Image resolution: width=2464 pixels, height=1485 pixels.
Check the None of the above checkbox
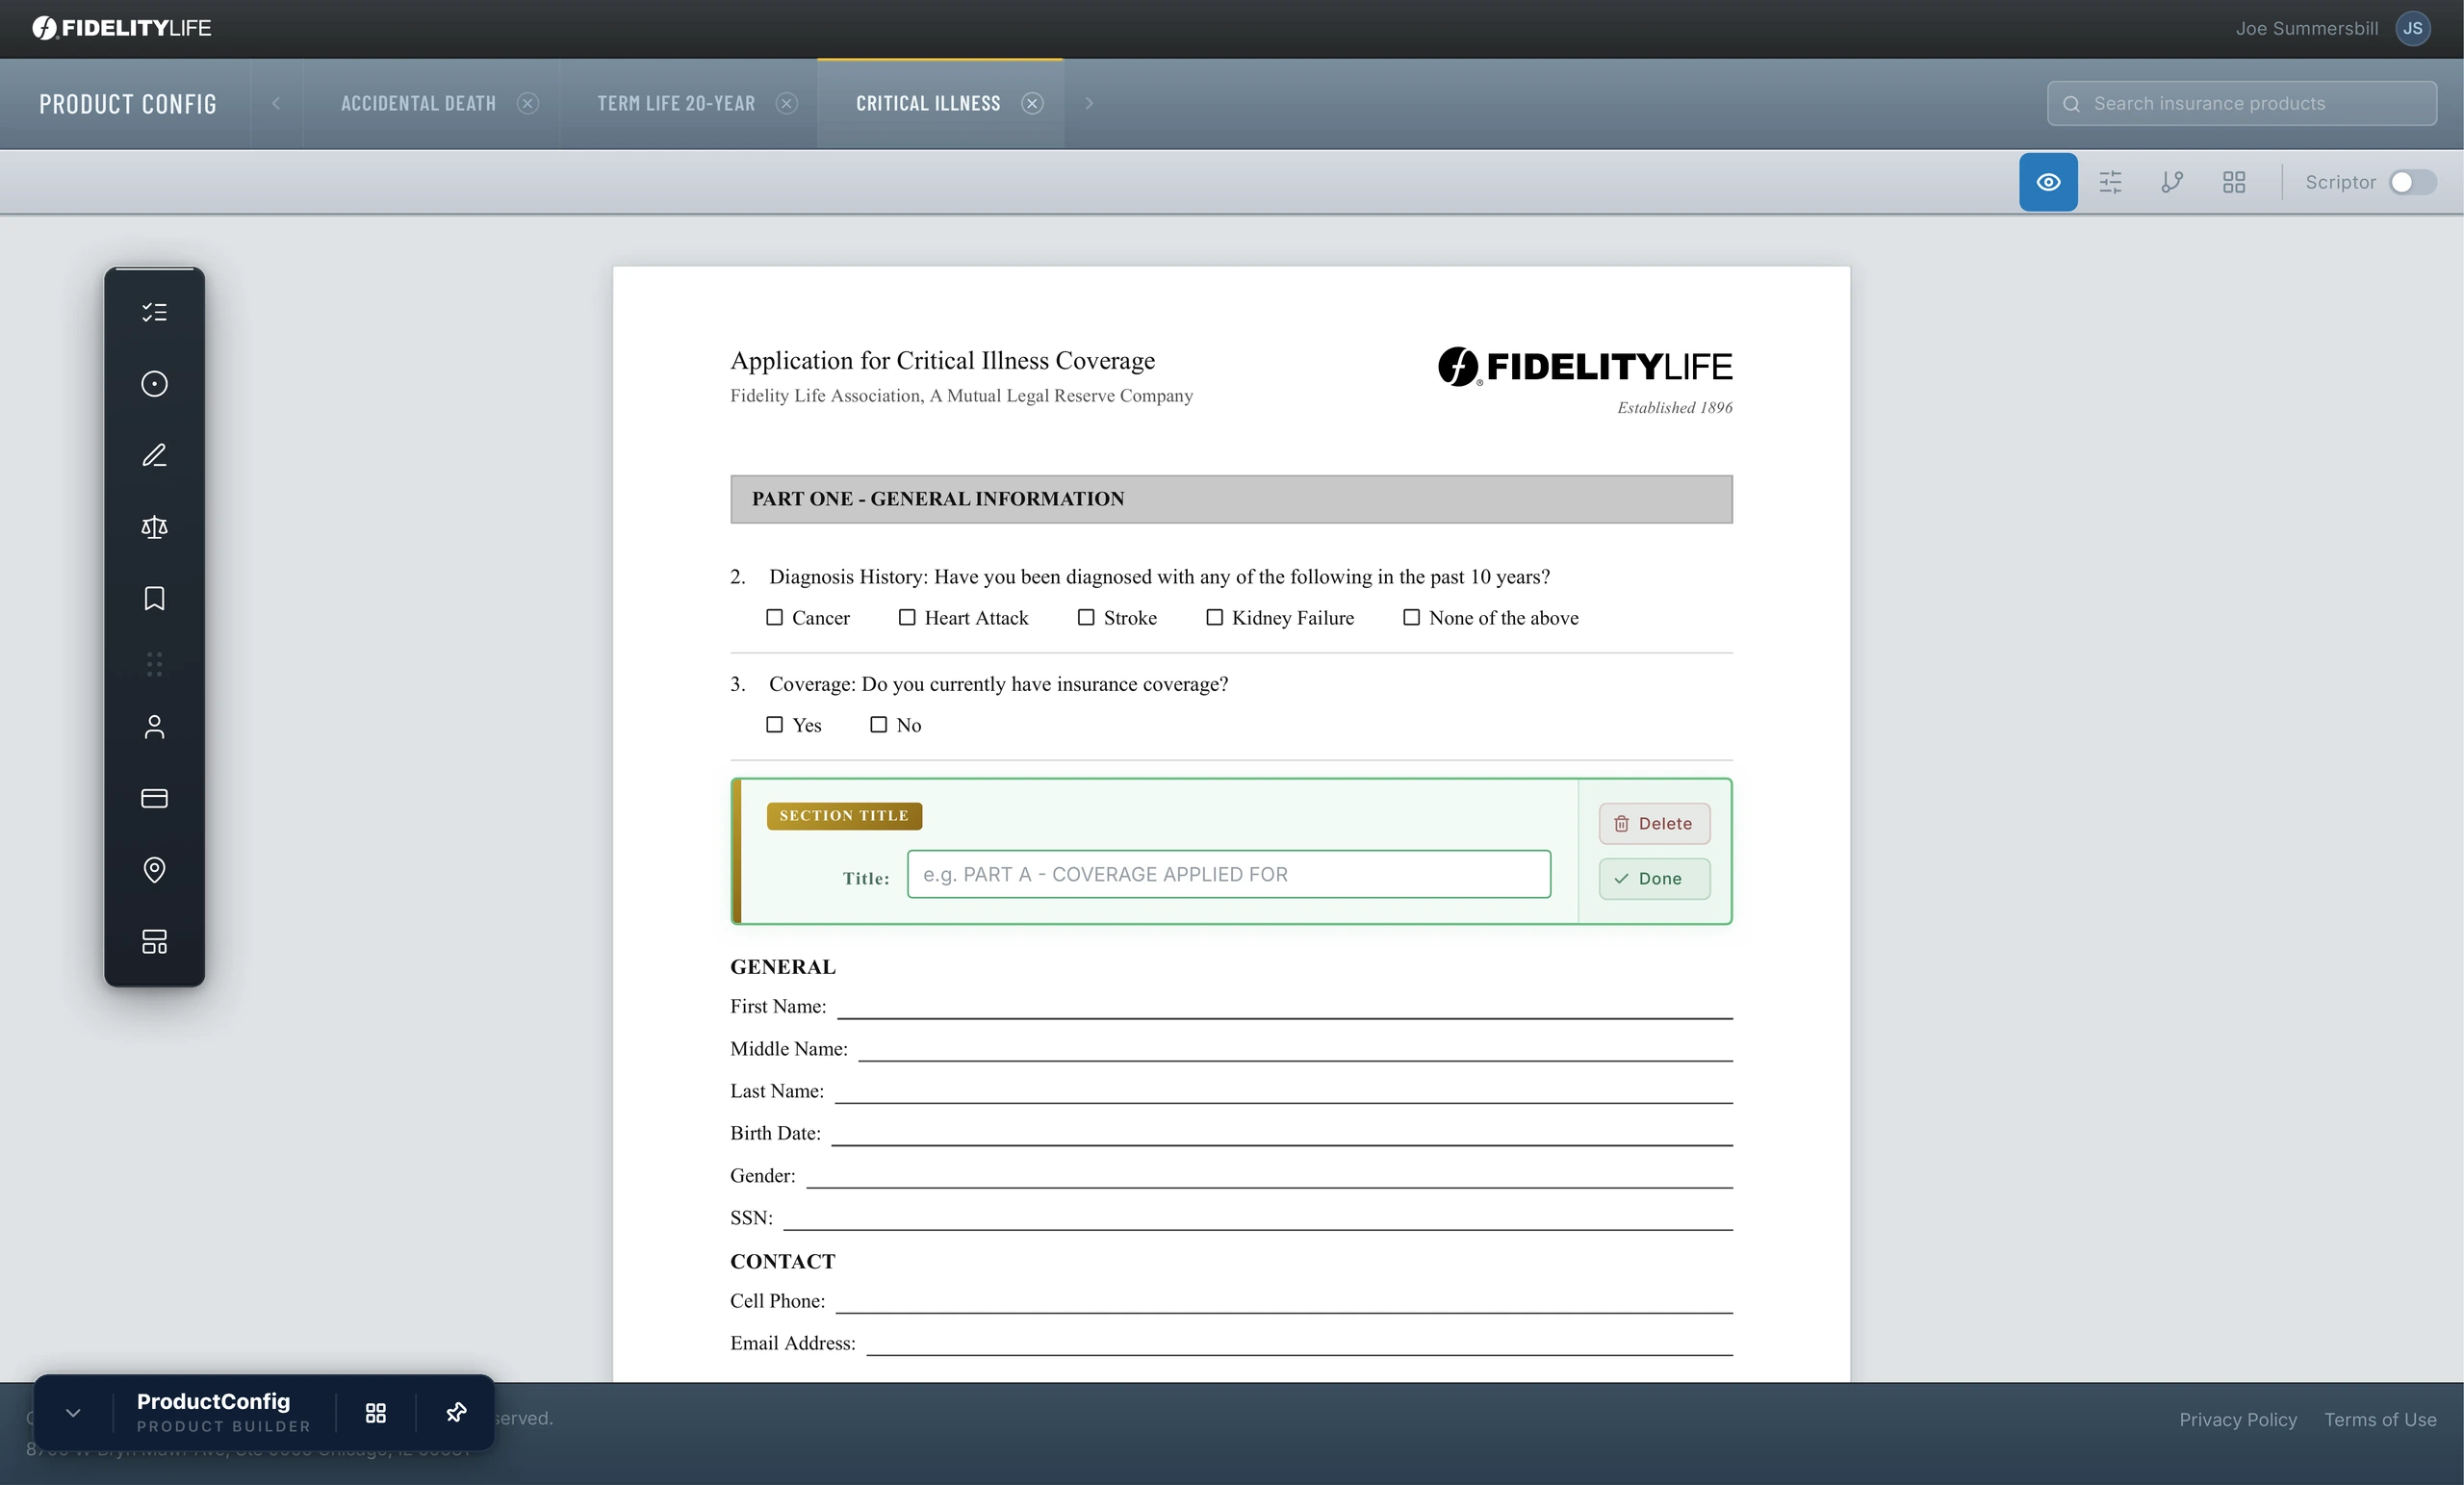pos(1411,617)
